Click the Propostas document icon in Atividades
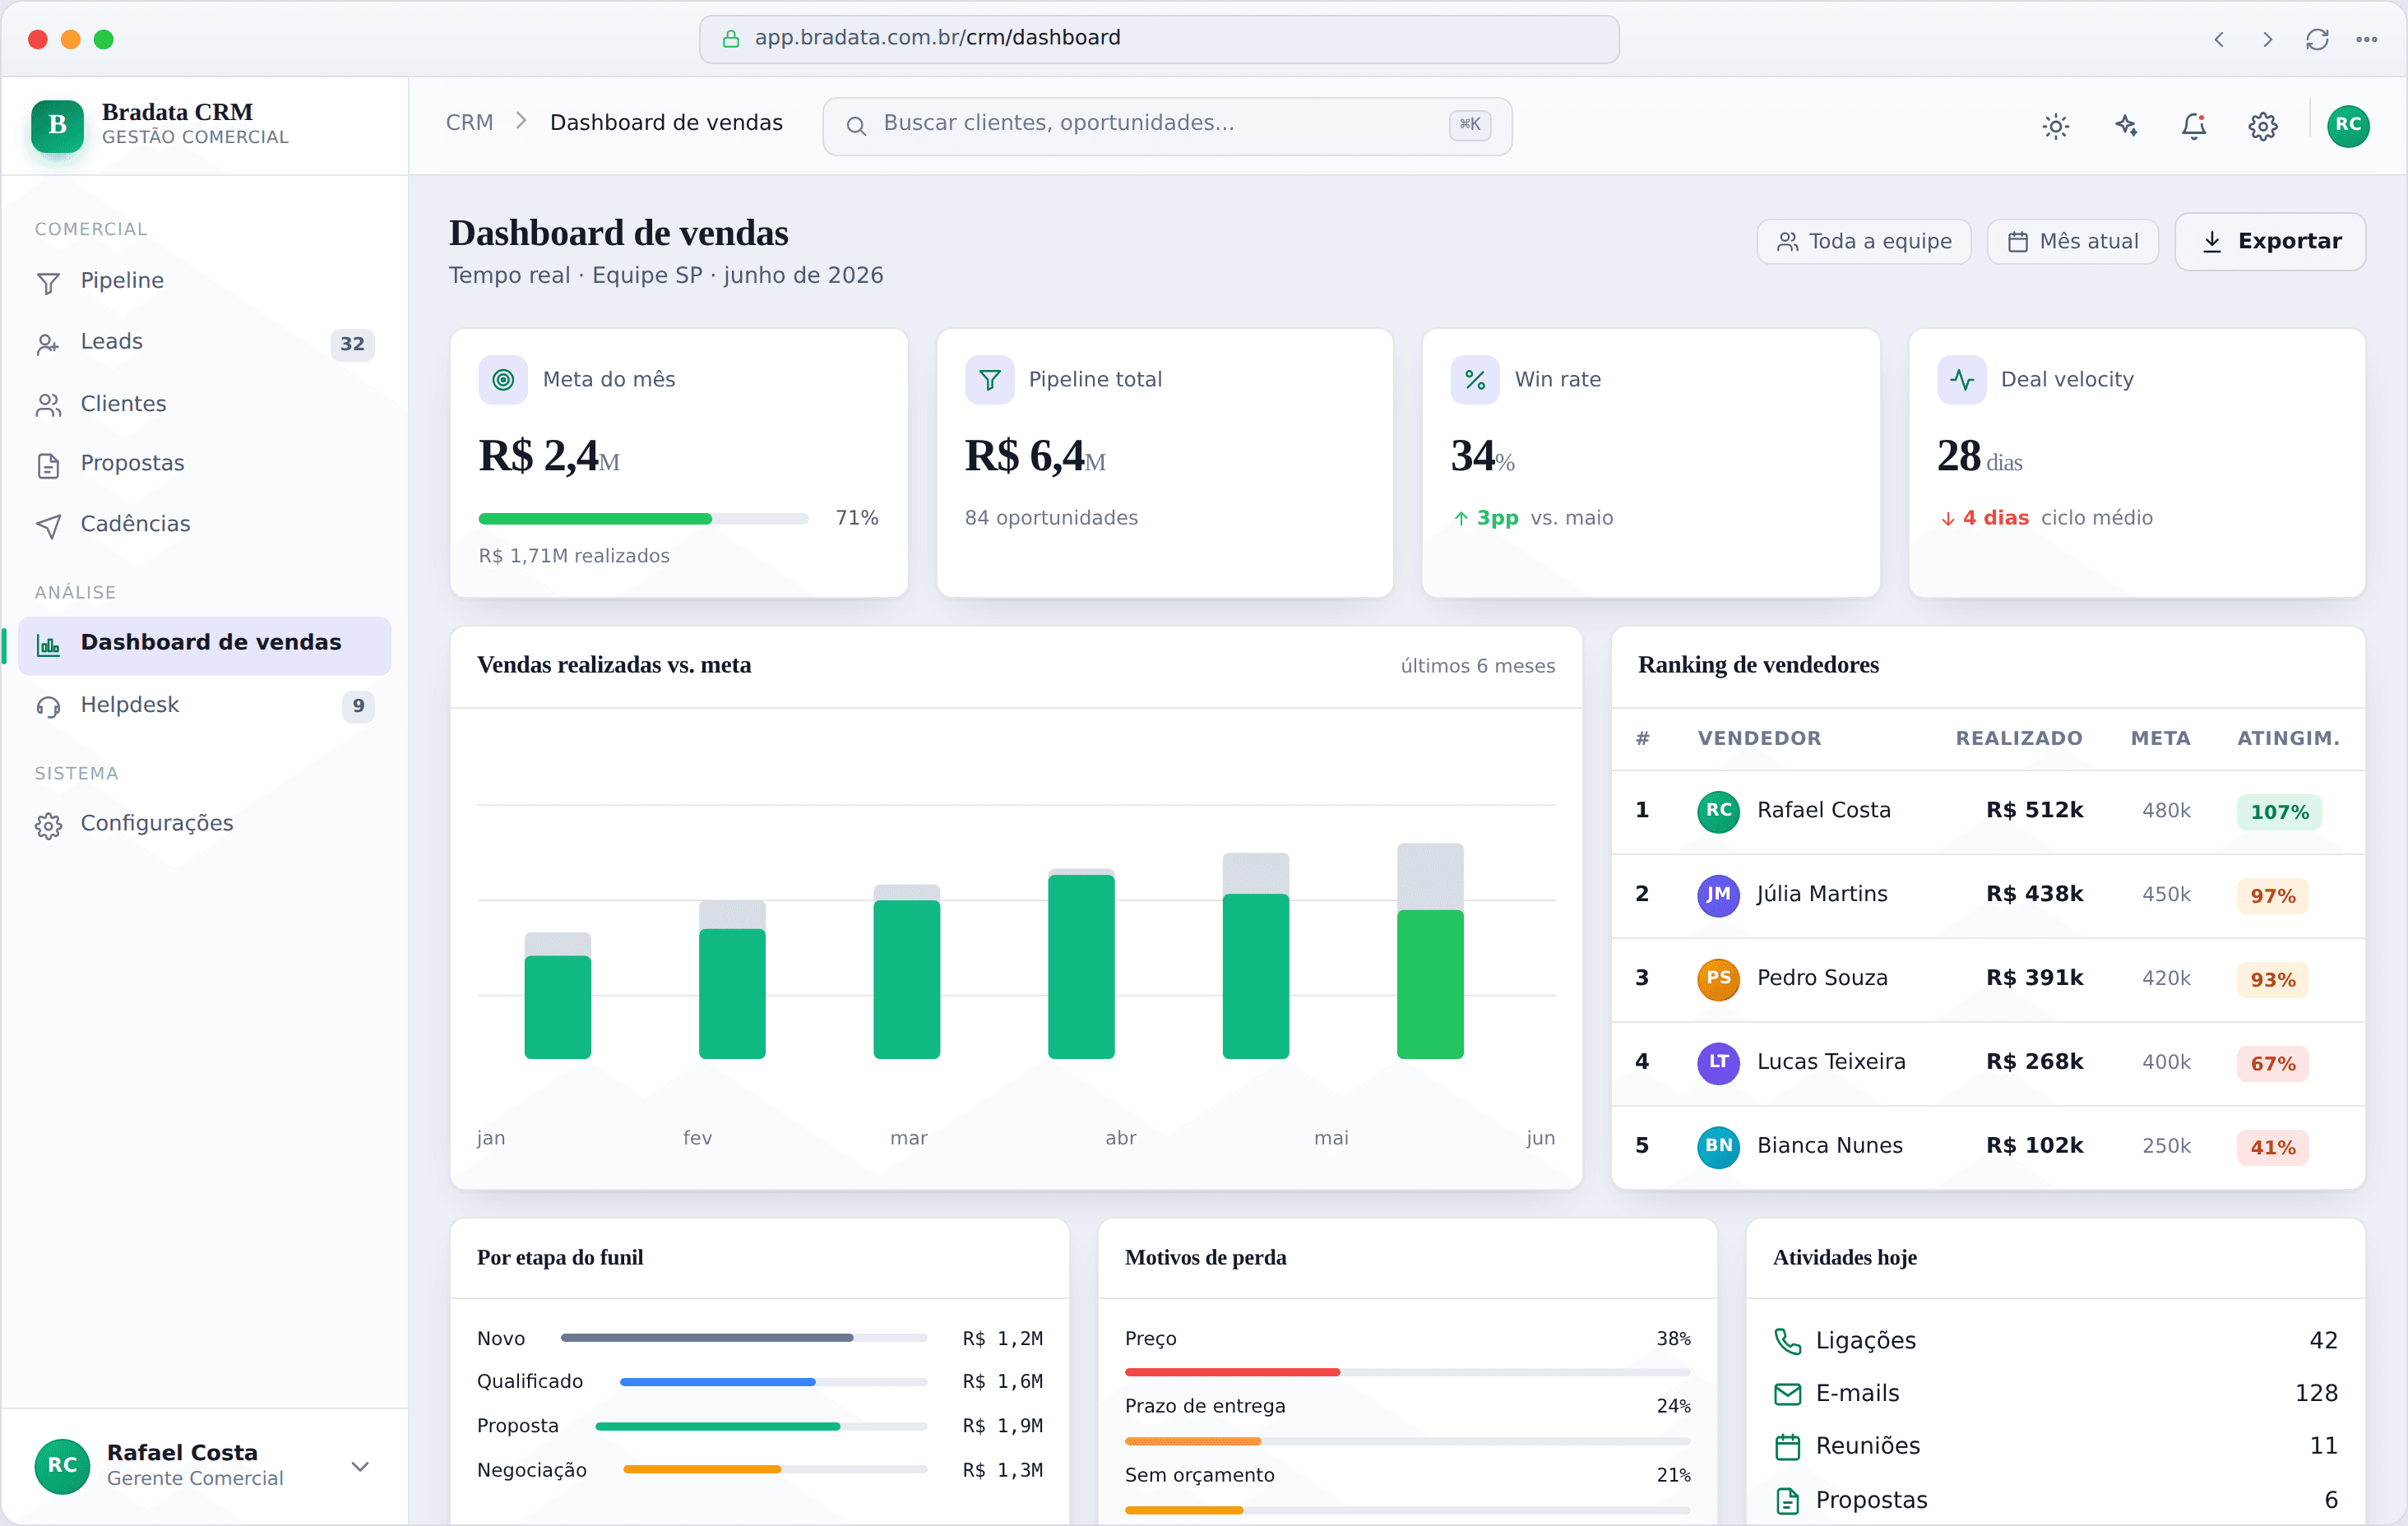 (x=1787, y=1500)
